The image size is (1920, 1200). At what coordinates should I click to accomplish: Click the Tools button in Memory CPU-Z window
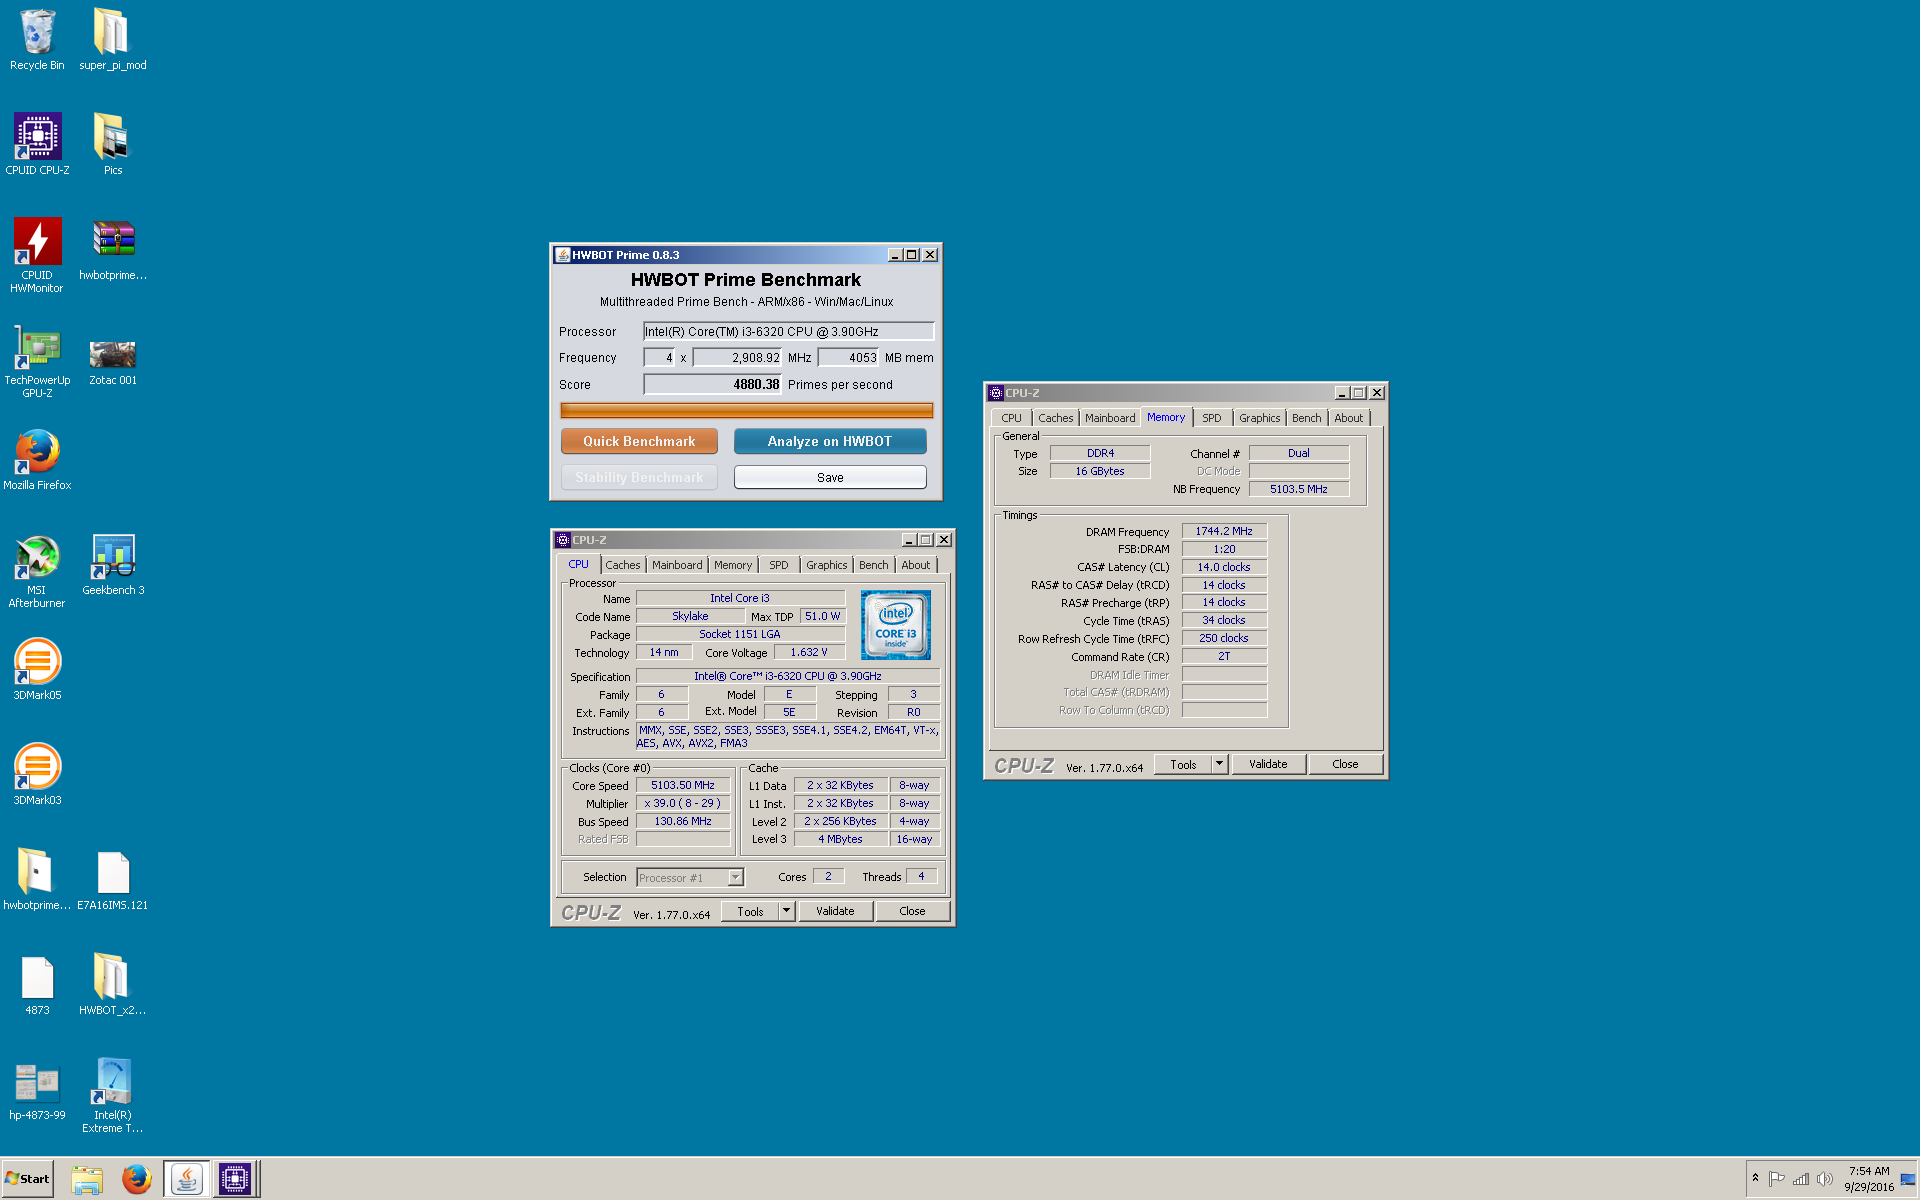[1183, 764]
